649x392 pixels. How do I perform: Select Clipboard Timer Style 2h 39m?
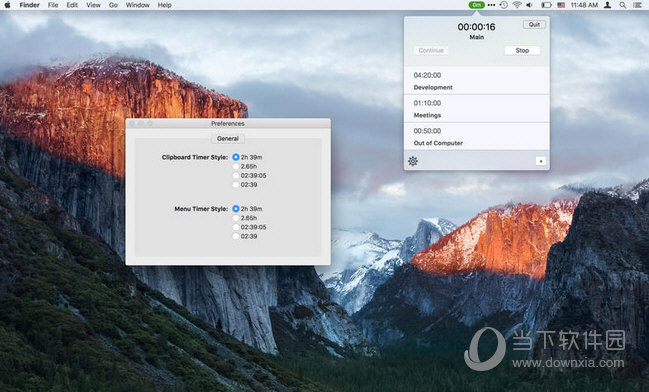pos(236,157)
